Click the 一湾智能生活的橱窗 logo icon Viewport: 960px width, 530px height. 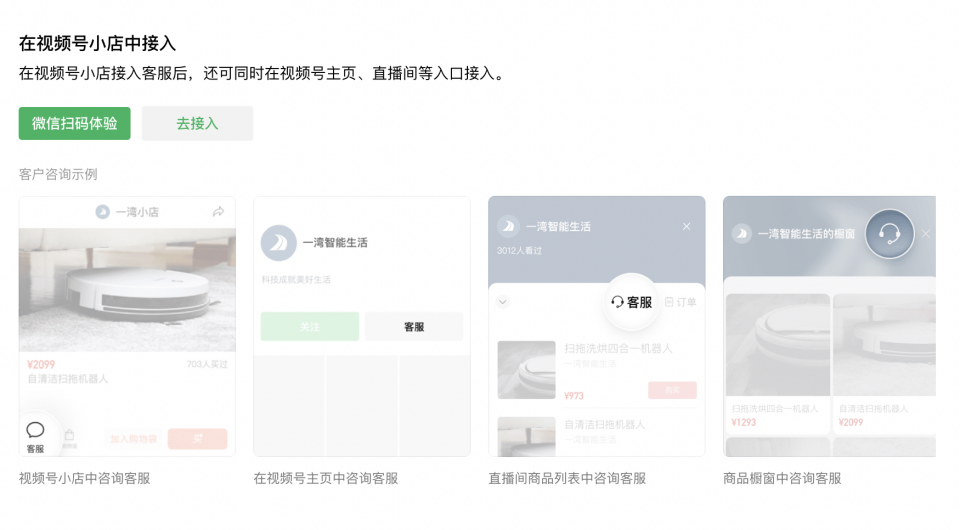(741, 234)
